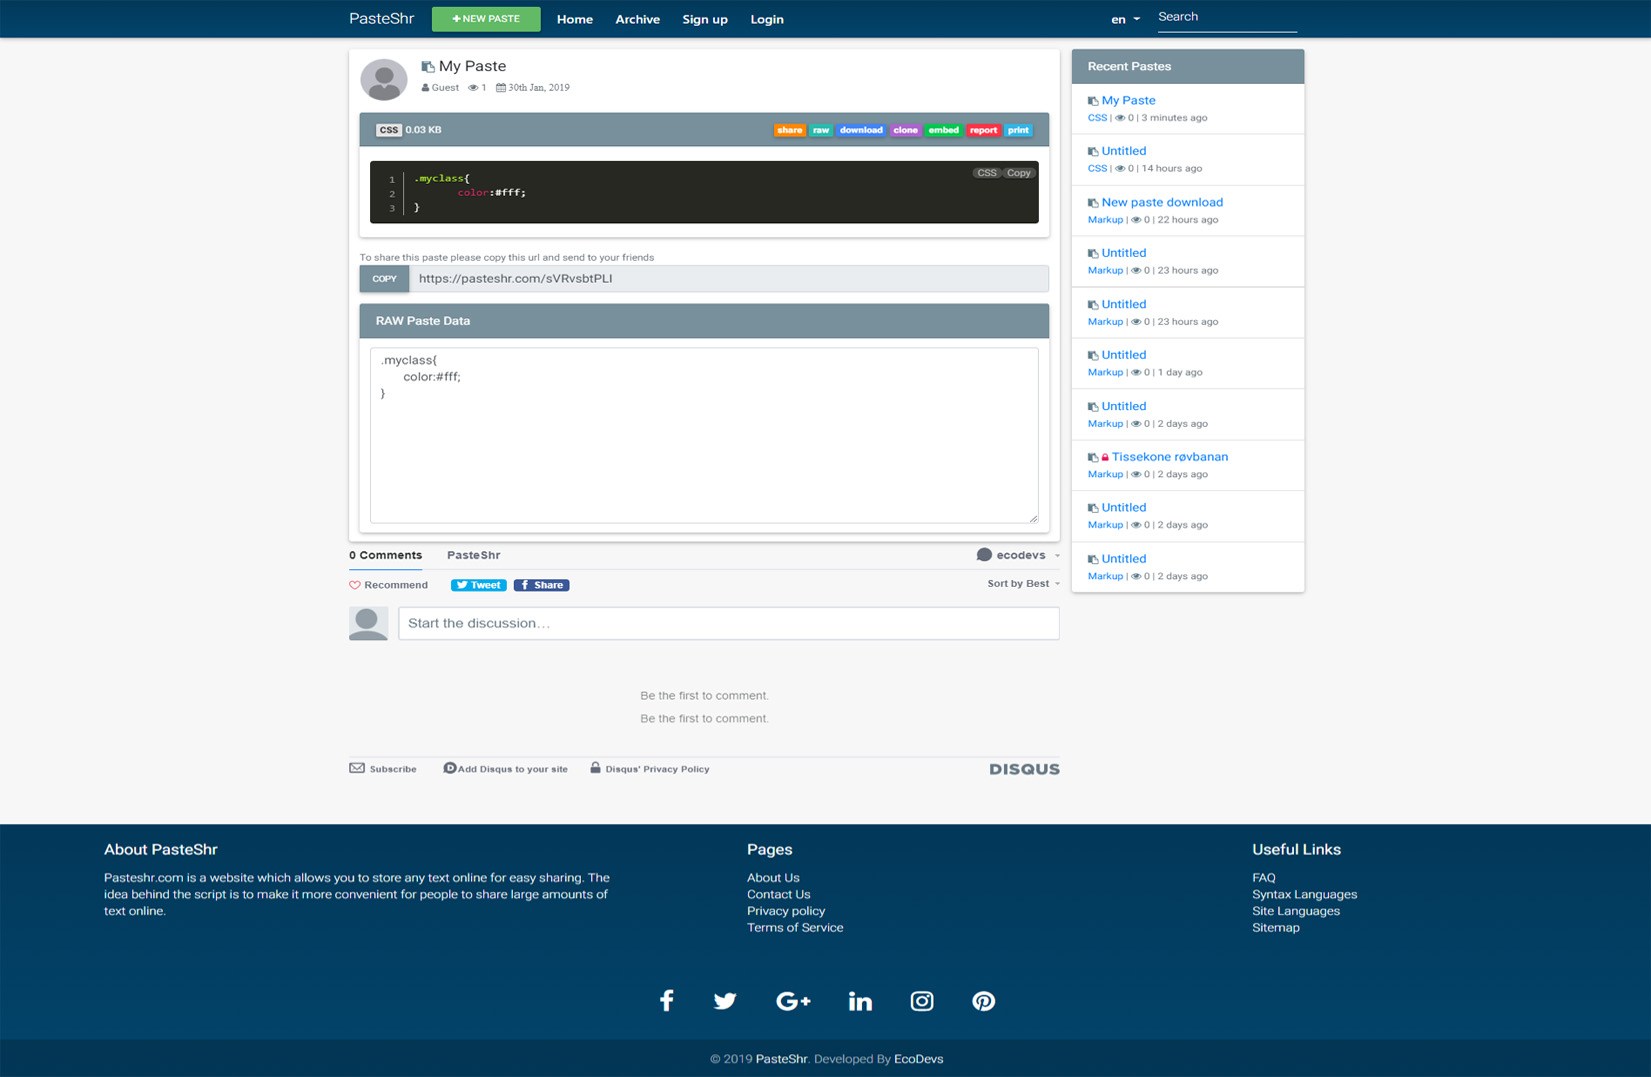Click the Contact Us footer link
This screenshot has height=1077, width=1651.
coord(779,894)
